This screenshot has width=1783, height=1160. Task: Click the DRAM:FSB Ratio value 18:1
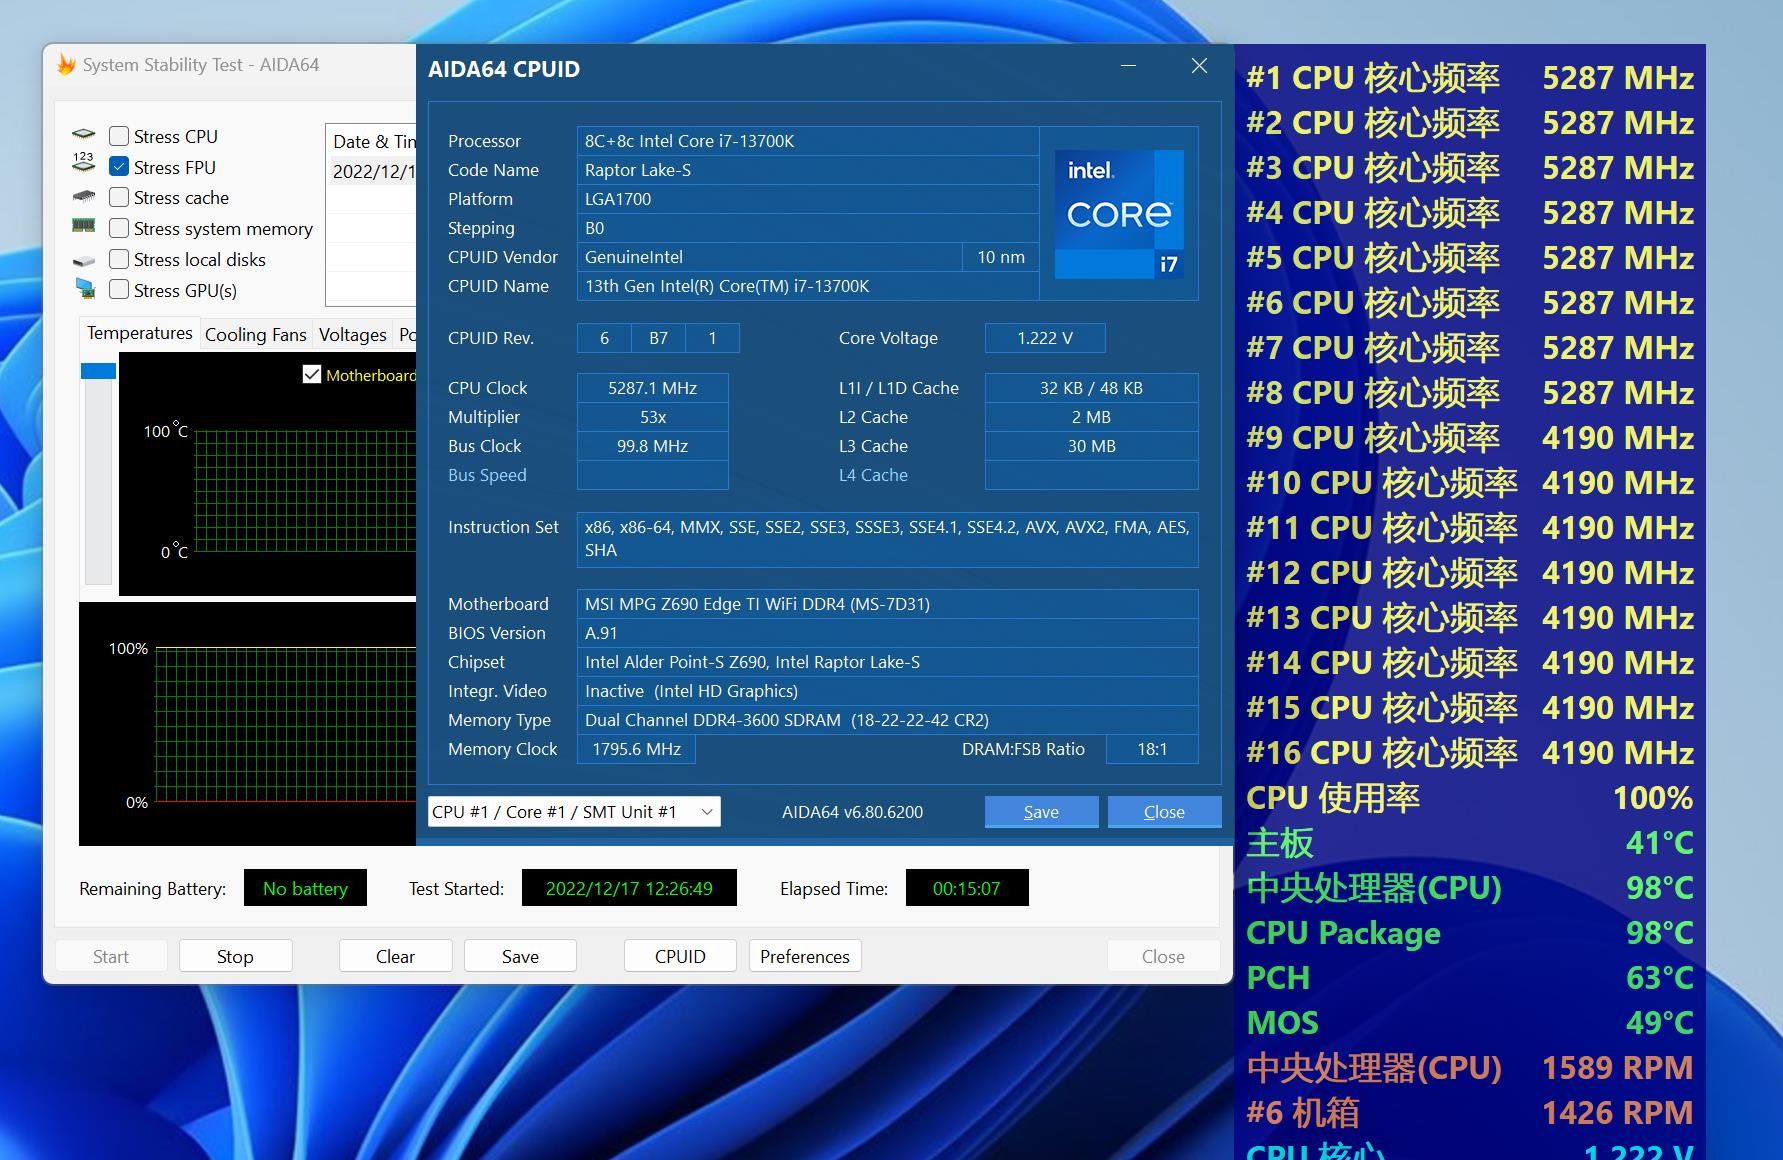click(1152, 749)
